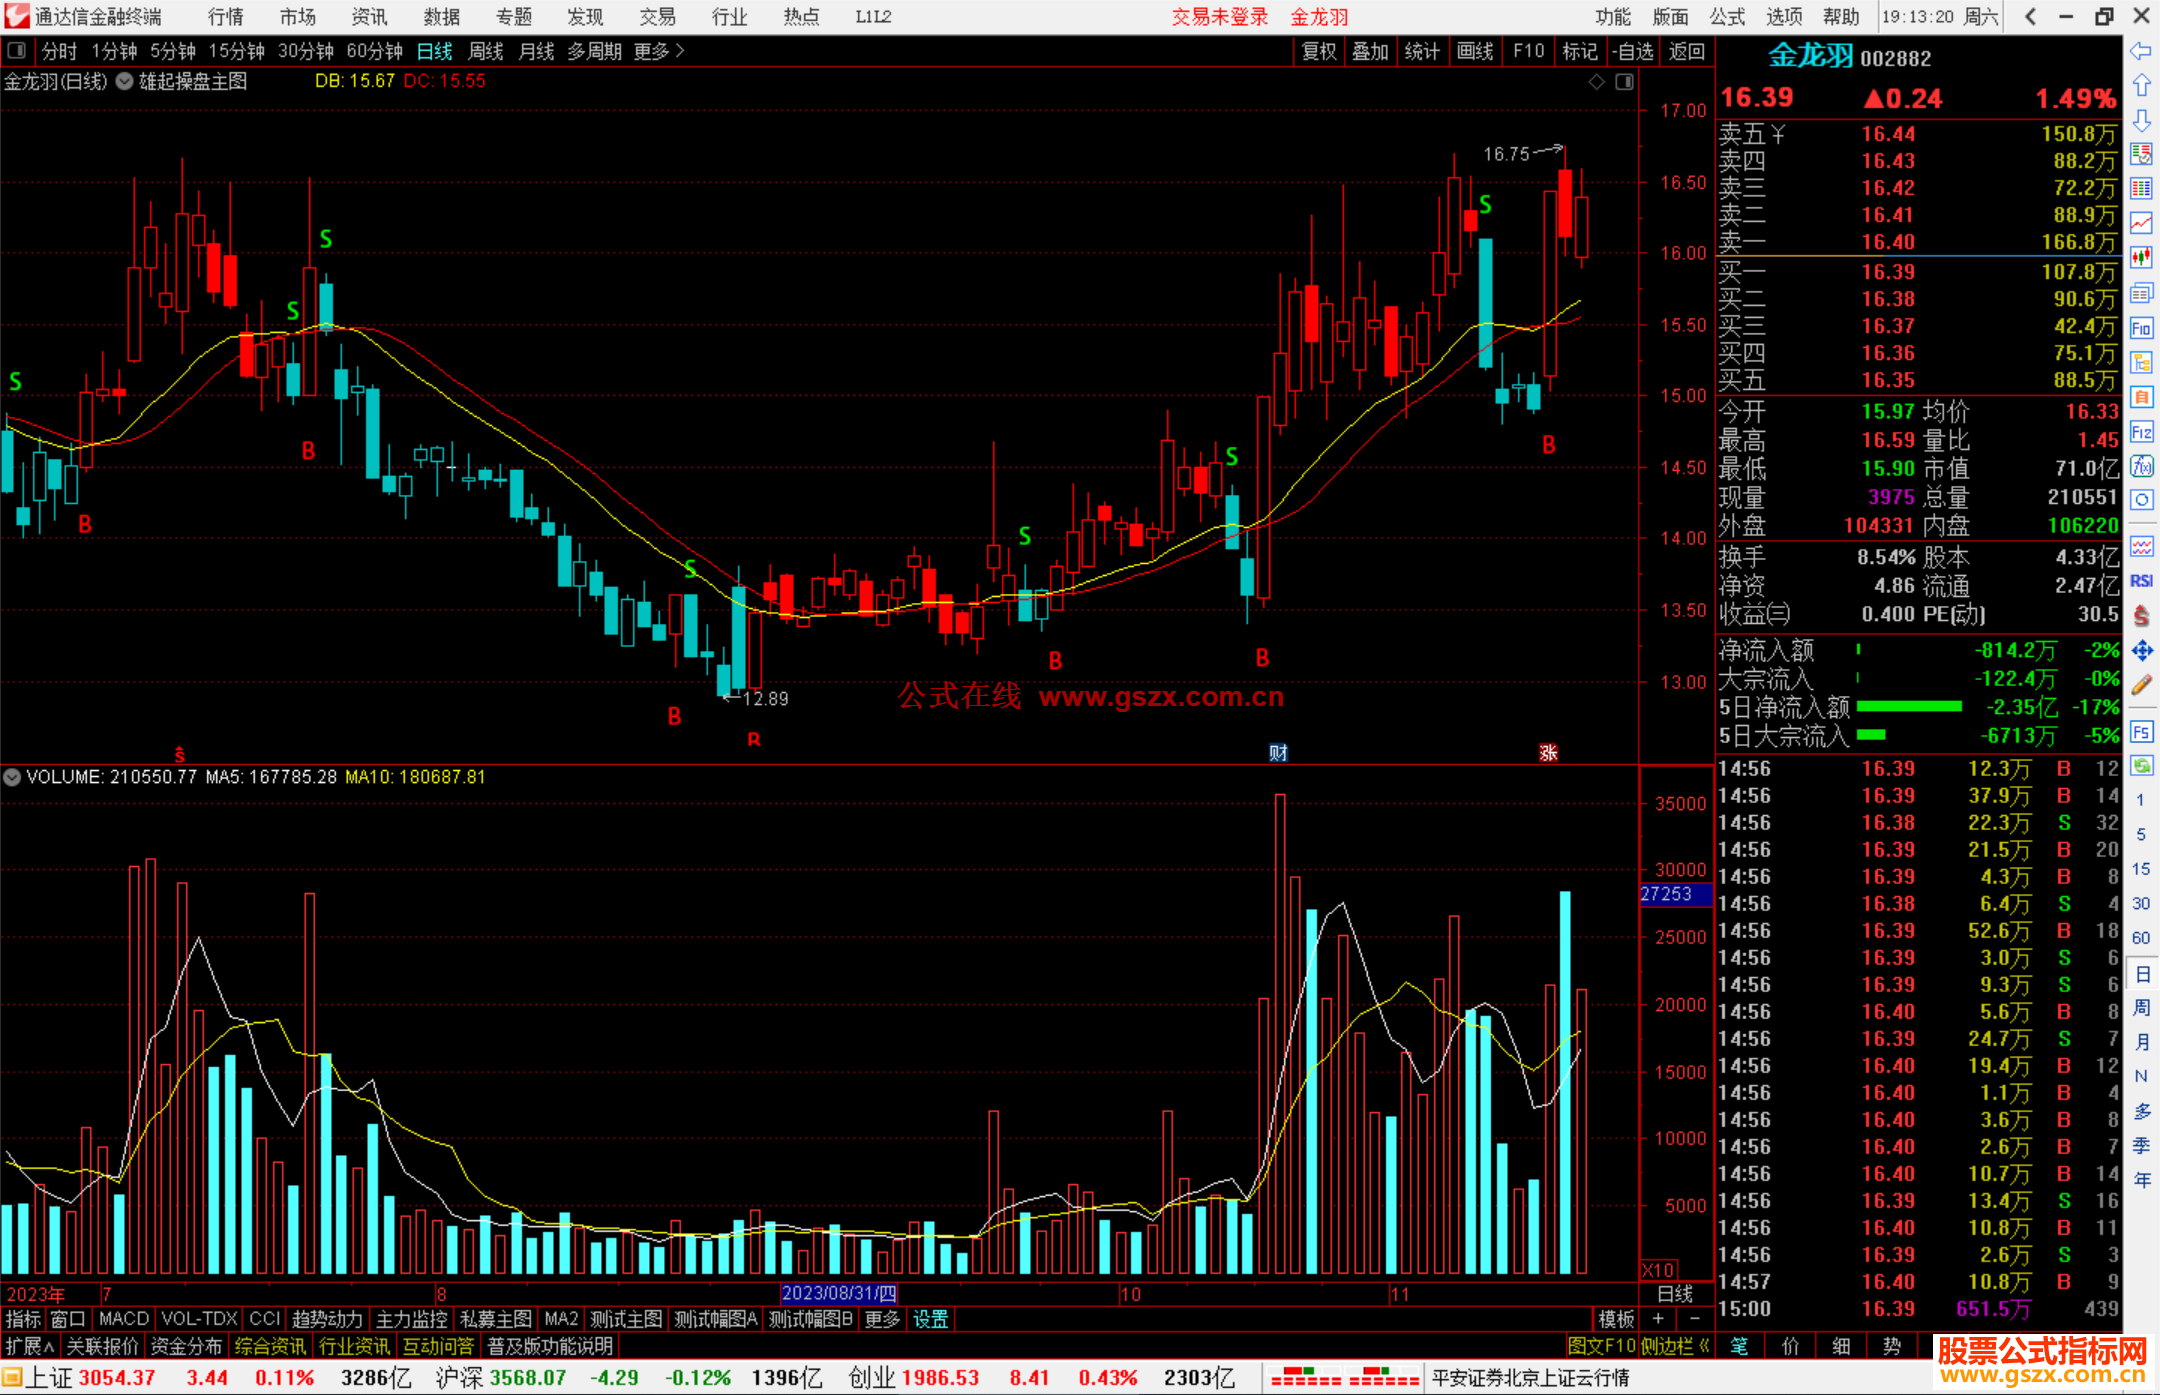Image resolution: width=2160 pixels, height=1395 pixels.
Task: Open the F10 info icon in sidebar
Action: (x=2141, y=328)
